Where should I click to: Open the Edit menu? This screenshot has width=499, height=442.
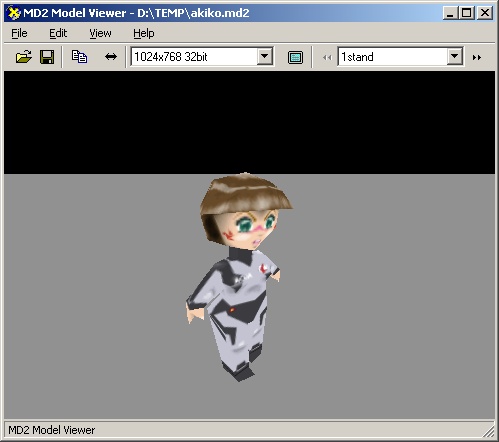(58, 33)
